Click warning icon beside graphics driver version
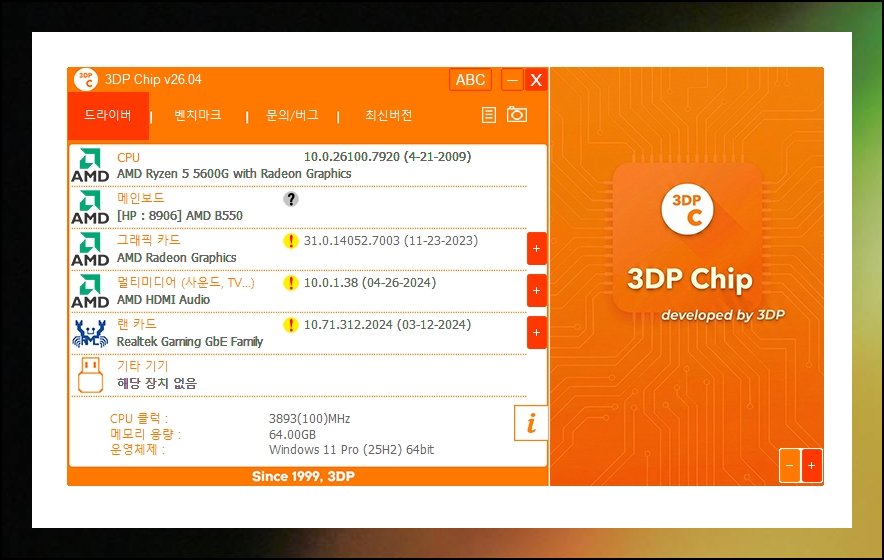The image size is (884, 560). click(290, 241)
